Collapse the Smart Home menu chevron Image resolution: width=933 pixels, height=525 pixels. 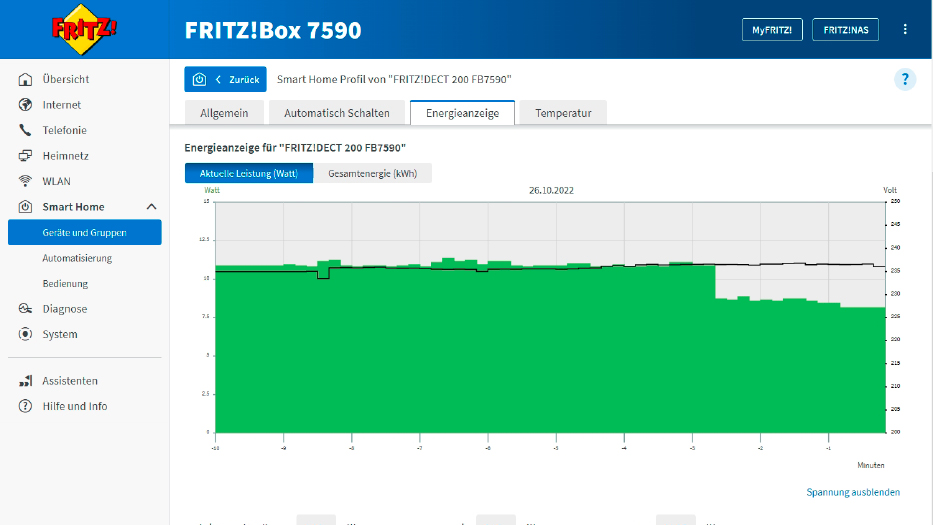click(152, 207)
